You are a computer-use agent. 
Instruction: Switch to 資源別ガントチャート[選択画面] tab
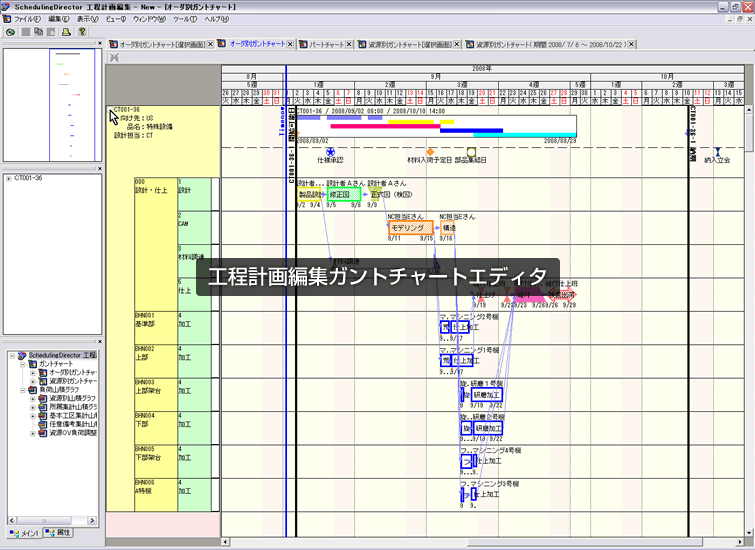coord(410,44)
